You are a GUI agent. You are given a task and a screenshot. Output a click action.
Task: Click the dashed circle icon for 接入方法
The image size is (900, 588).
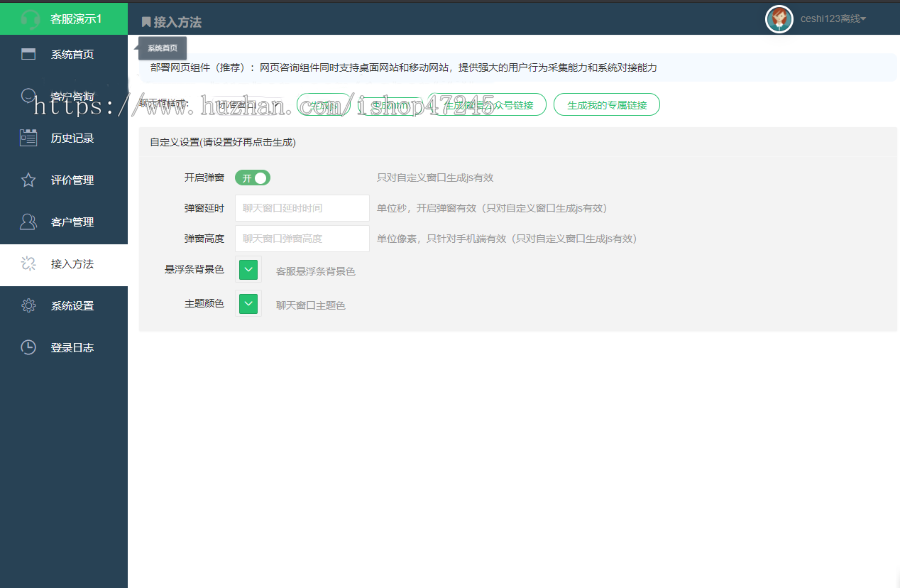pos(28,264)
